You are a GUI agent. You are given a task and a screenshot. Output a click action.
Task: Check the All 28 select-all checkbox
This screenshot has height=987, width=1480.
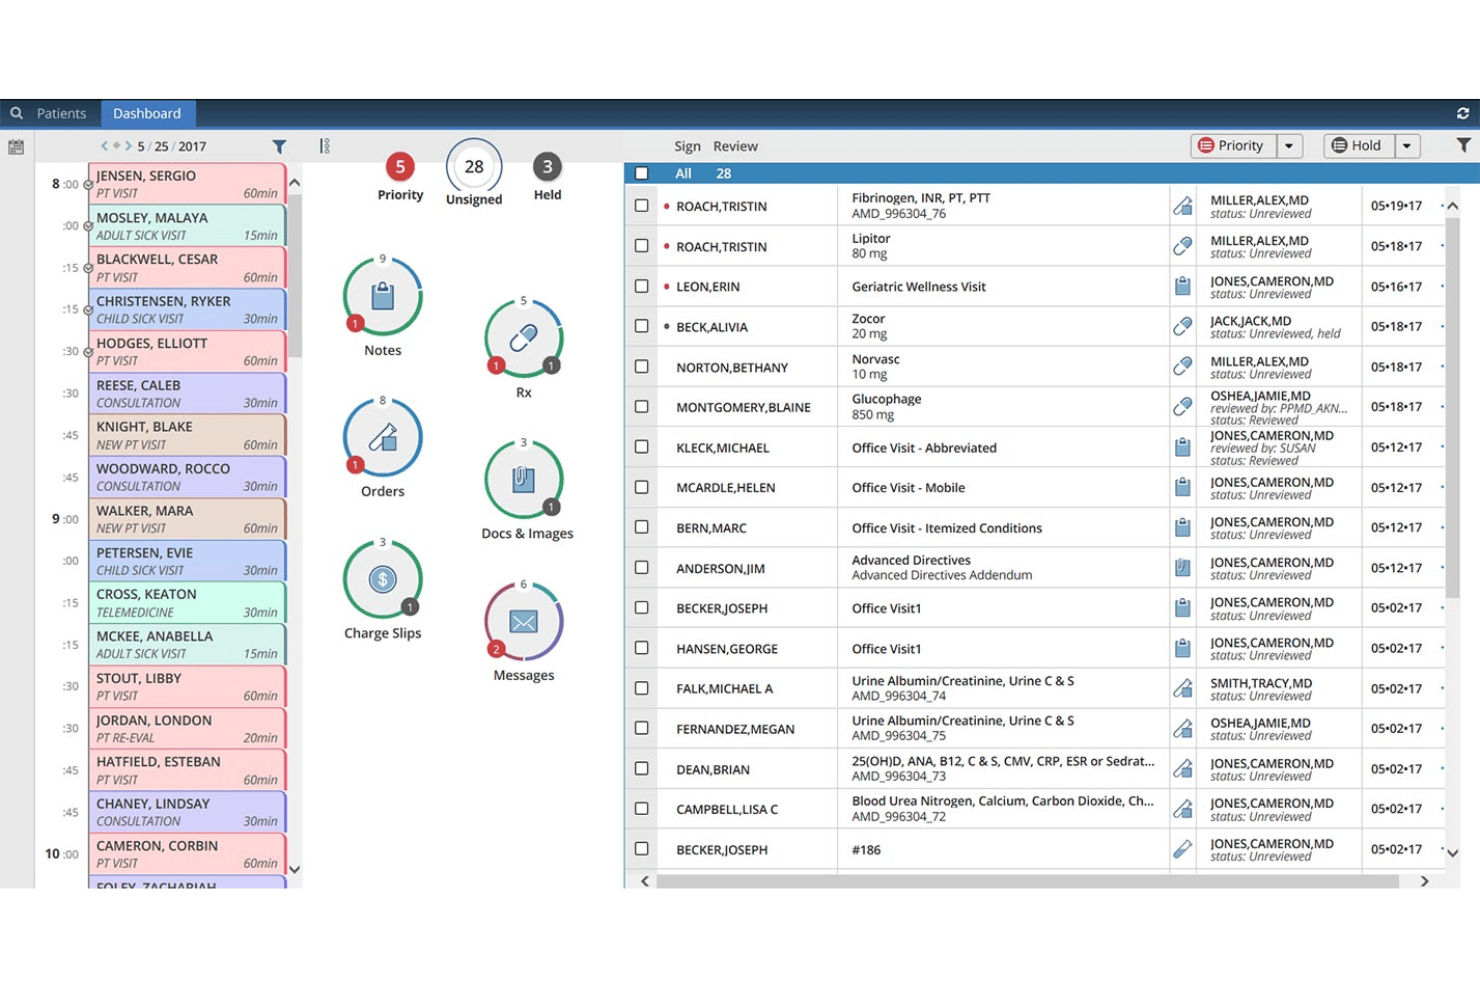[641, 173]
